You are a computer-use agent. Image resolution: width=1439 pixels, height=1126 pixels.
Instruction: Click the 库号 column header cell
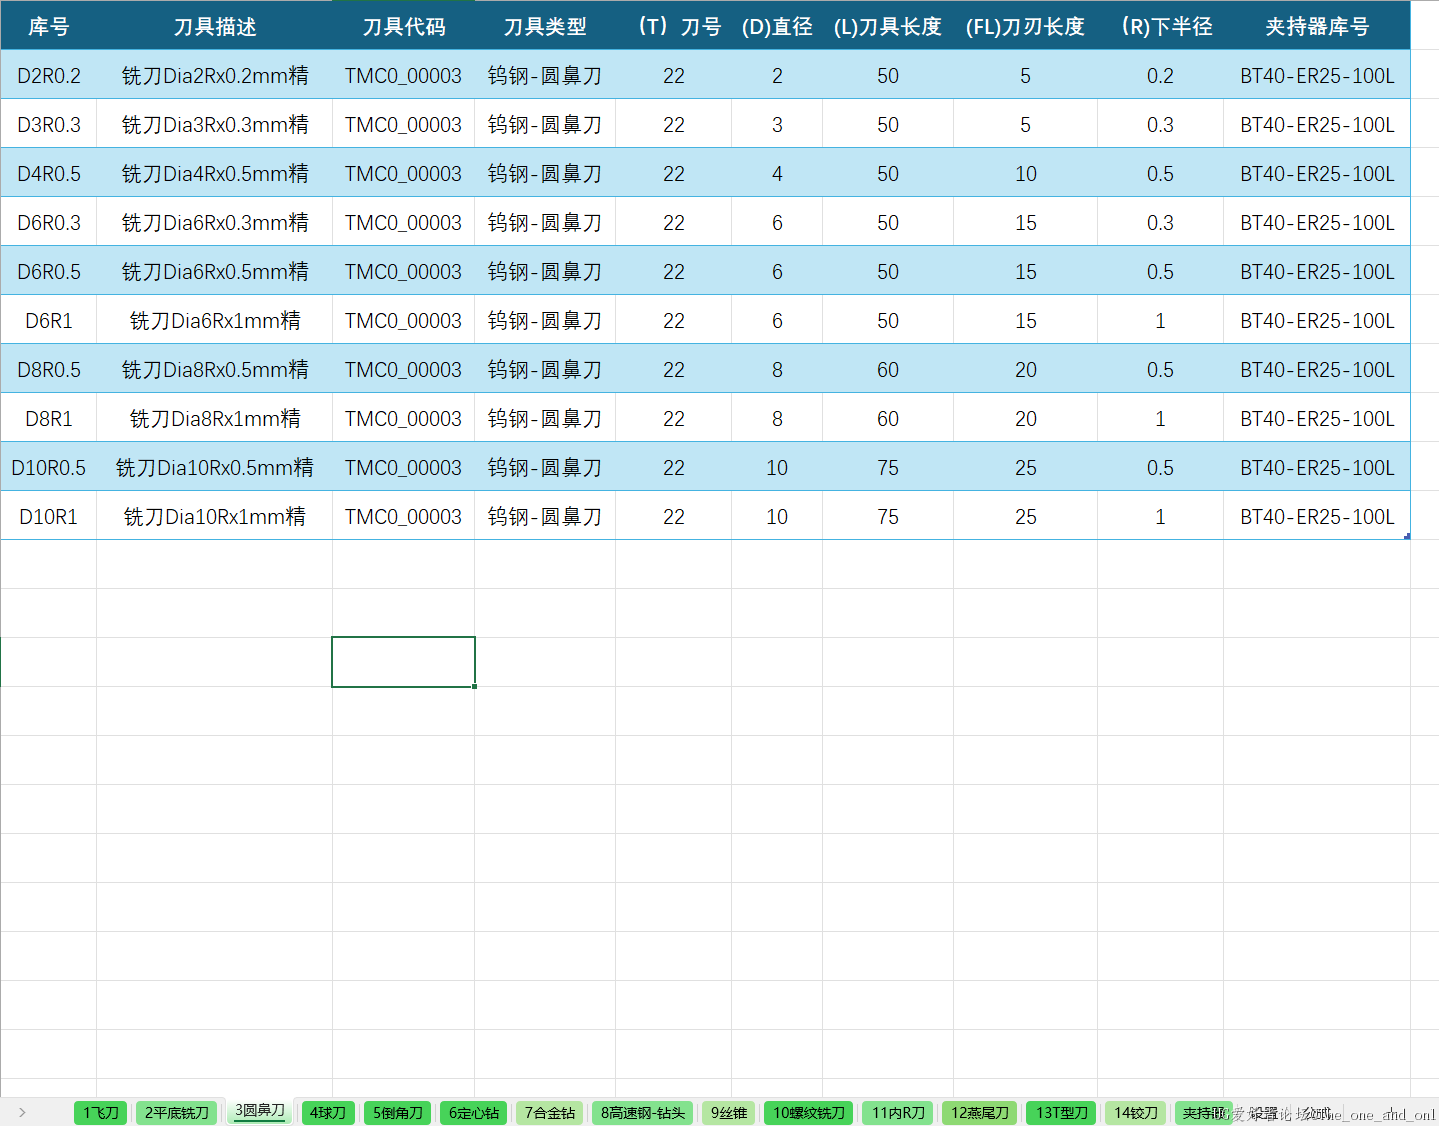coord(49,26)
